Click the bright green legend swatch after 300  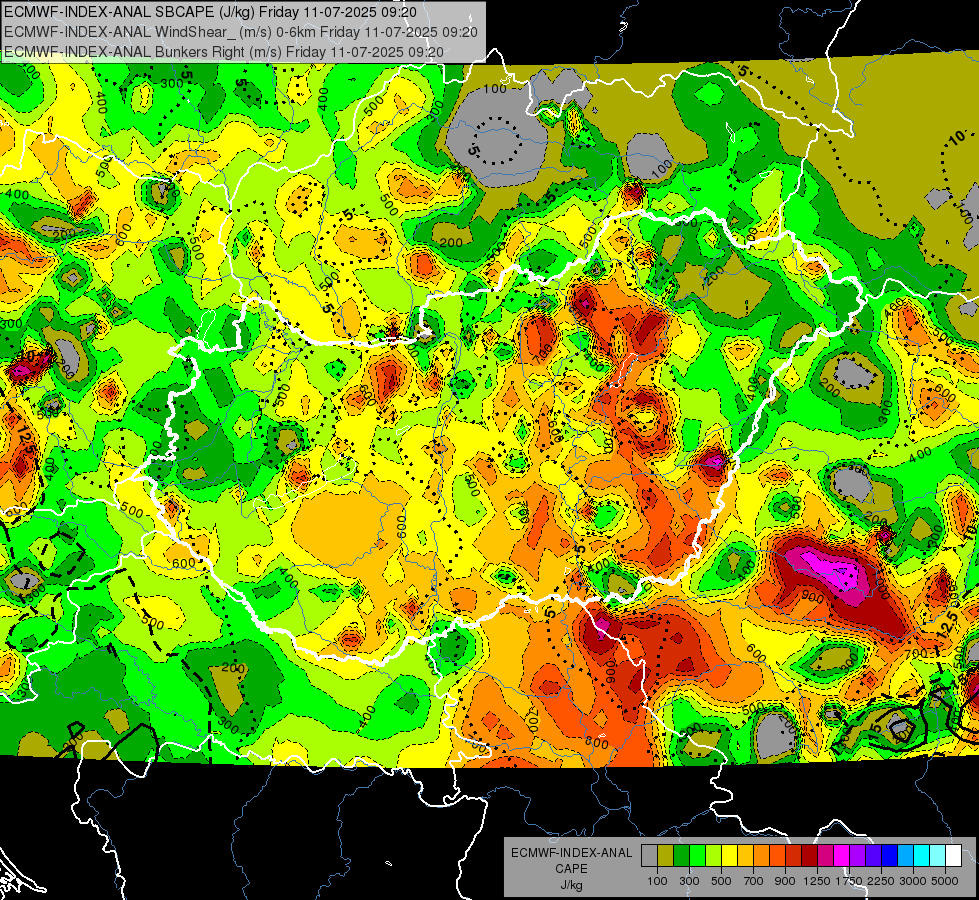coord(697,855)
